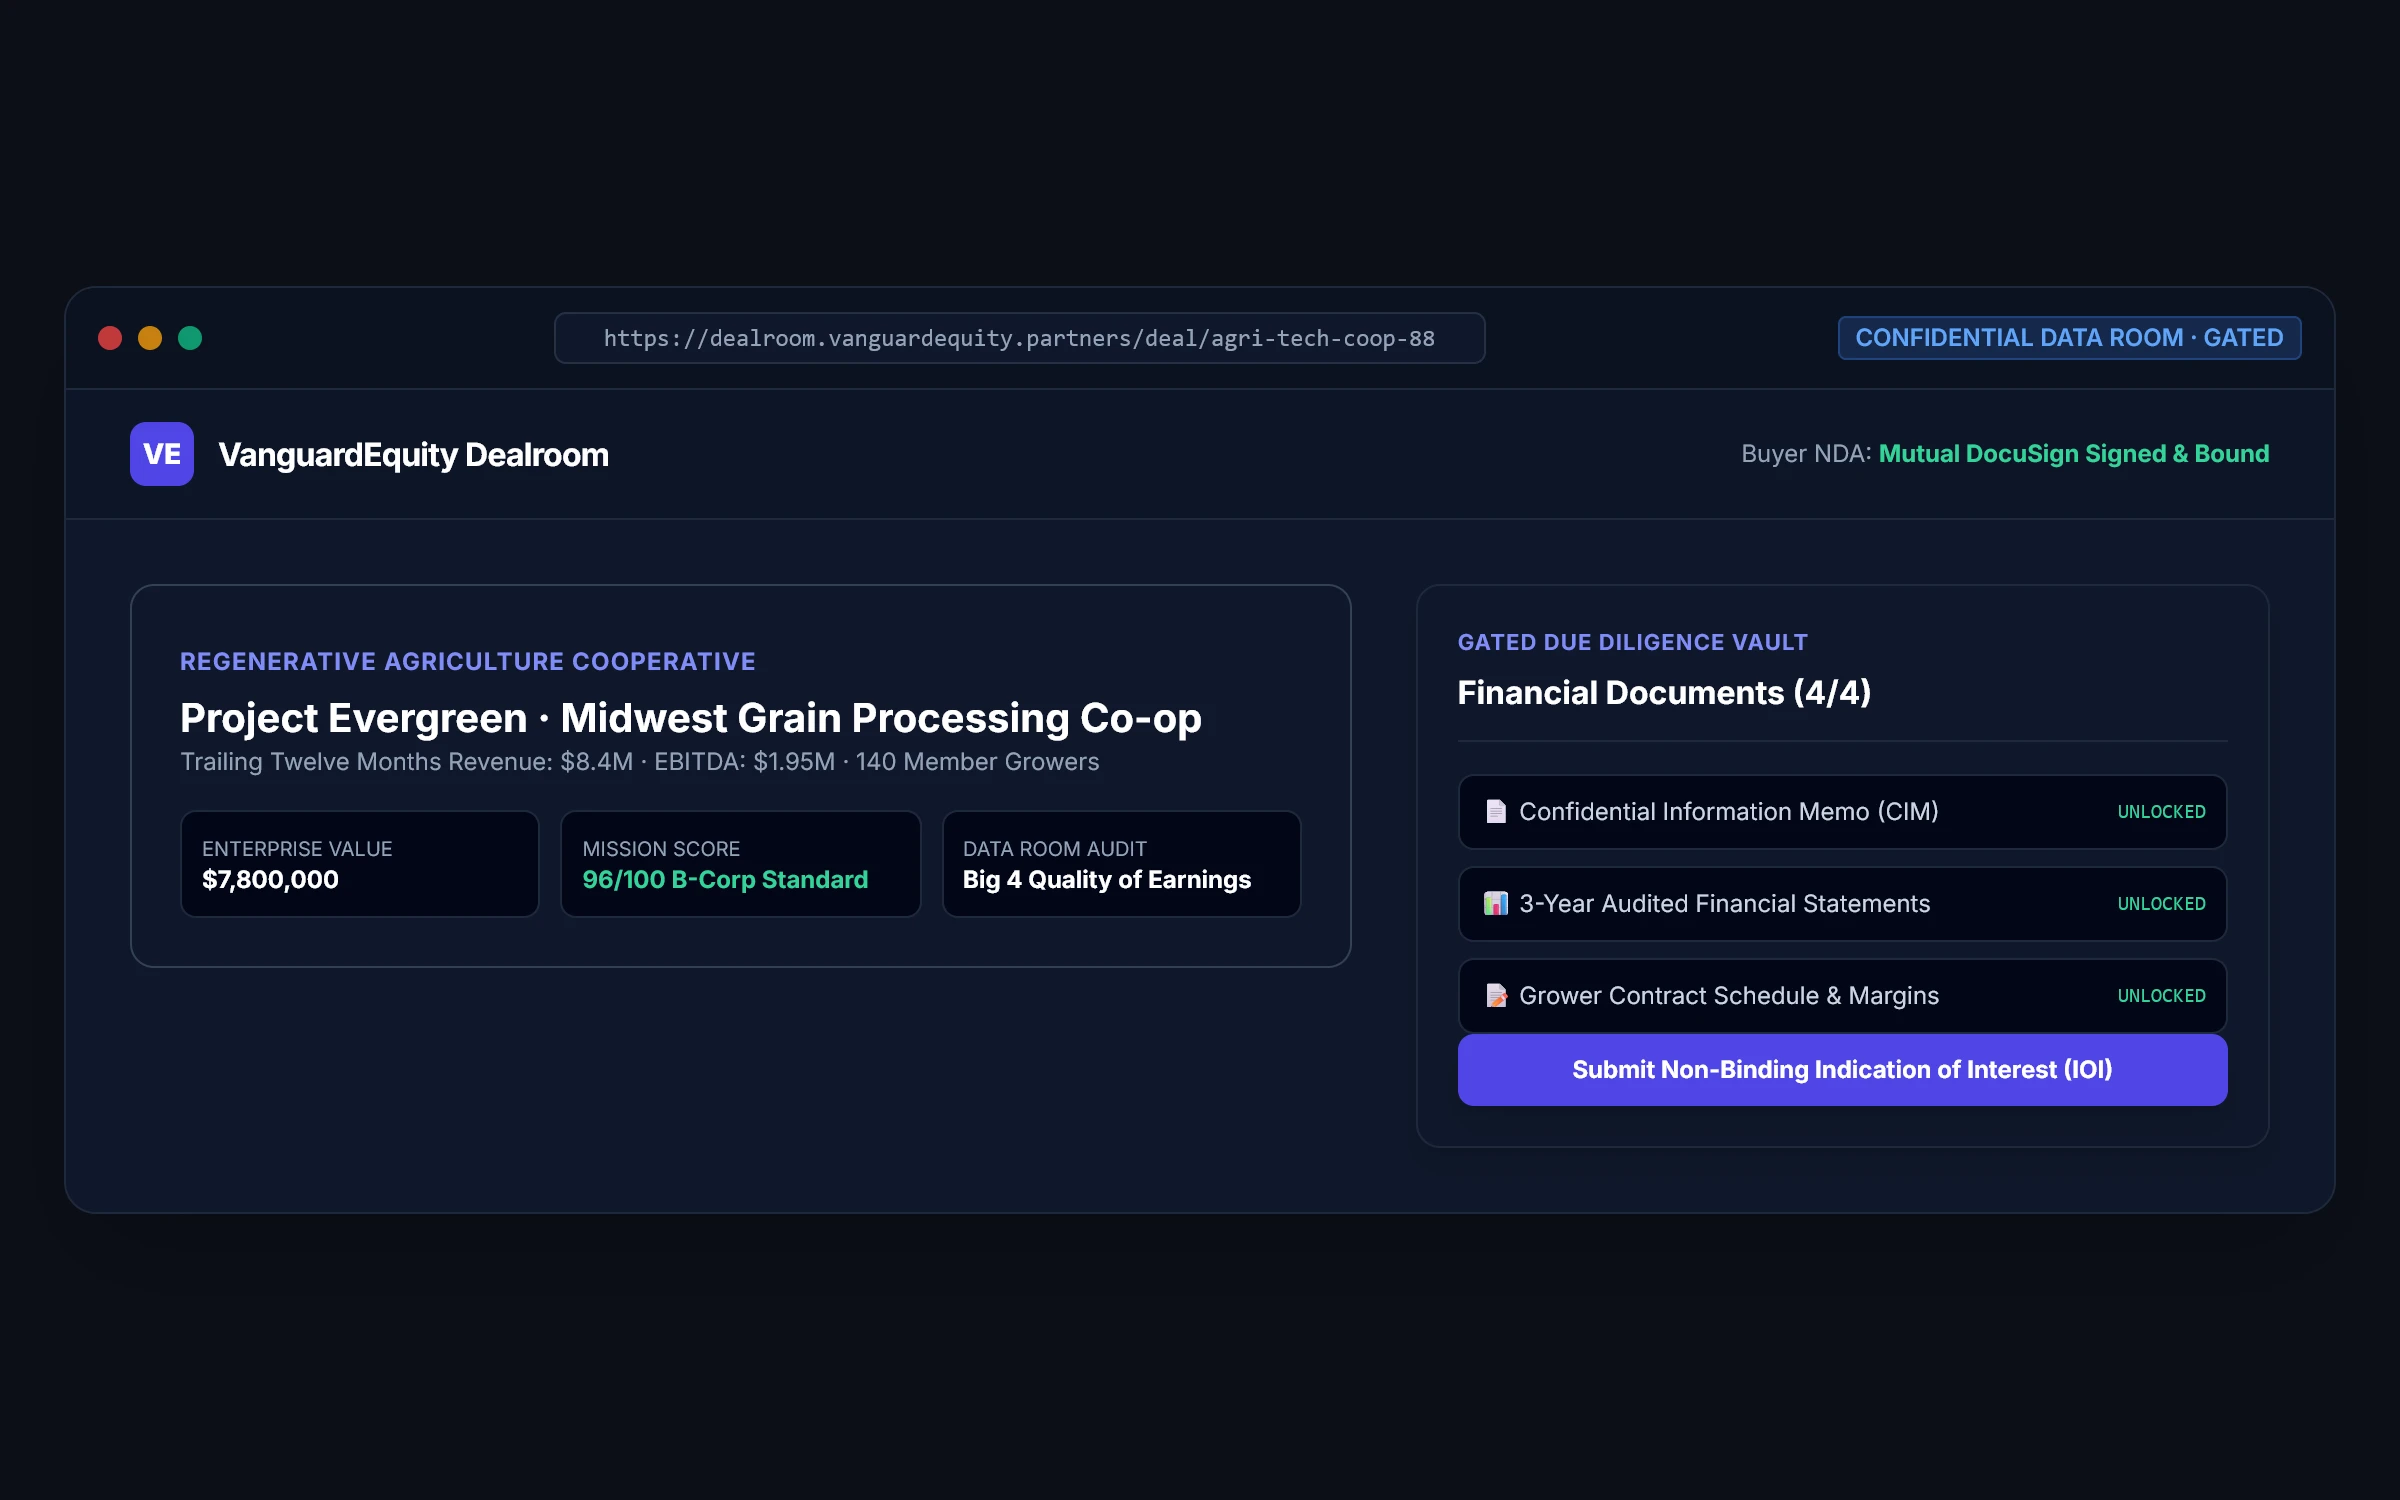Click UNLOCKED status for Audited Financial Statements
The width and height of the screenshot is (2400, 1500).
pos(2161,904)
